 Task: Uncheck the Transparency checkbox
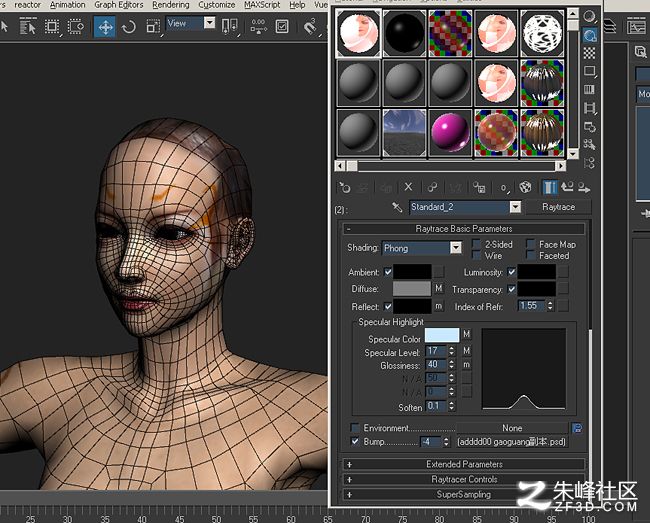[x=512, y=289]
